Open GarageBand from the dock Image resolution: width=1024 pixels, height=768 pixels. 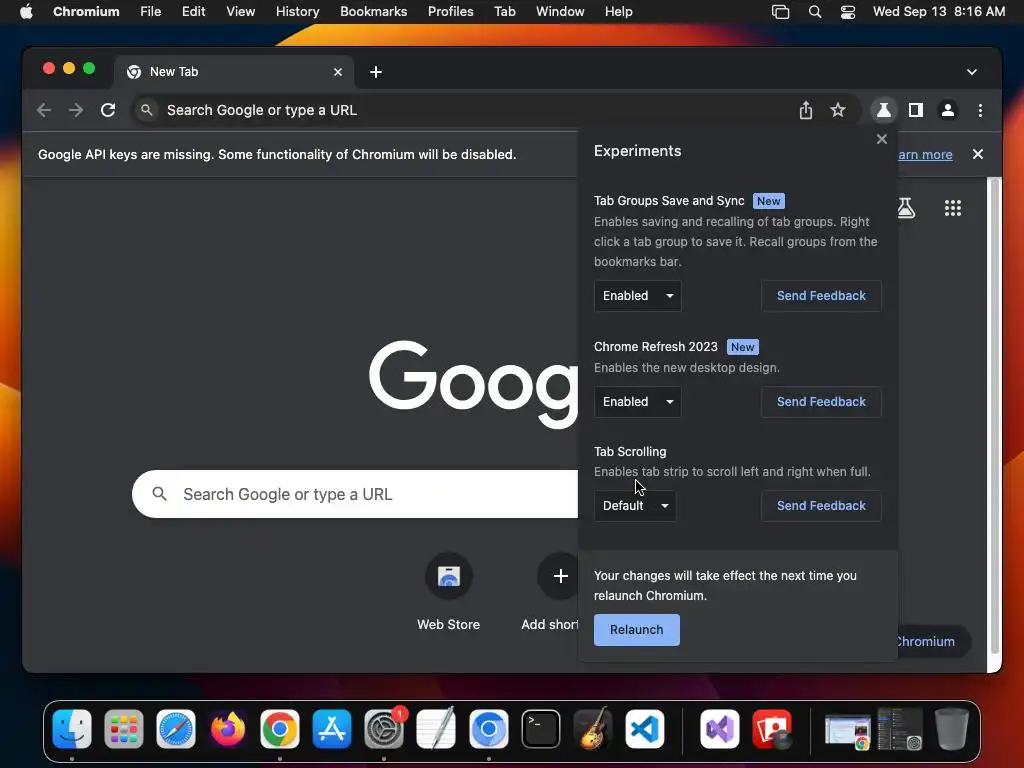(x=592, y=729)
